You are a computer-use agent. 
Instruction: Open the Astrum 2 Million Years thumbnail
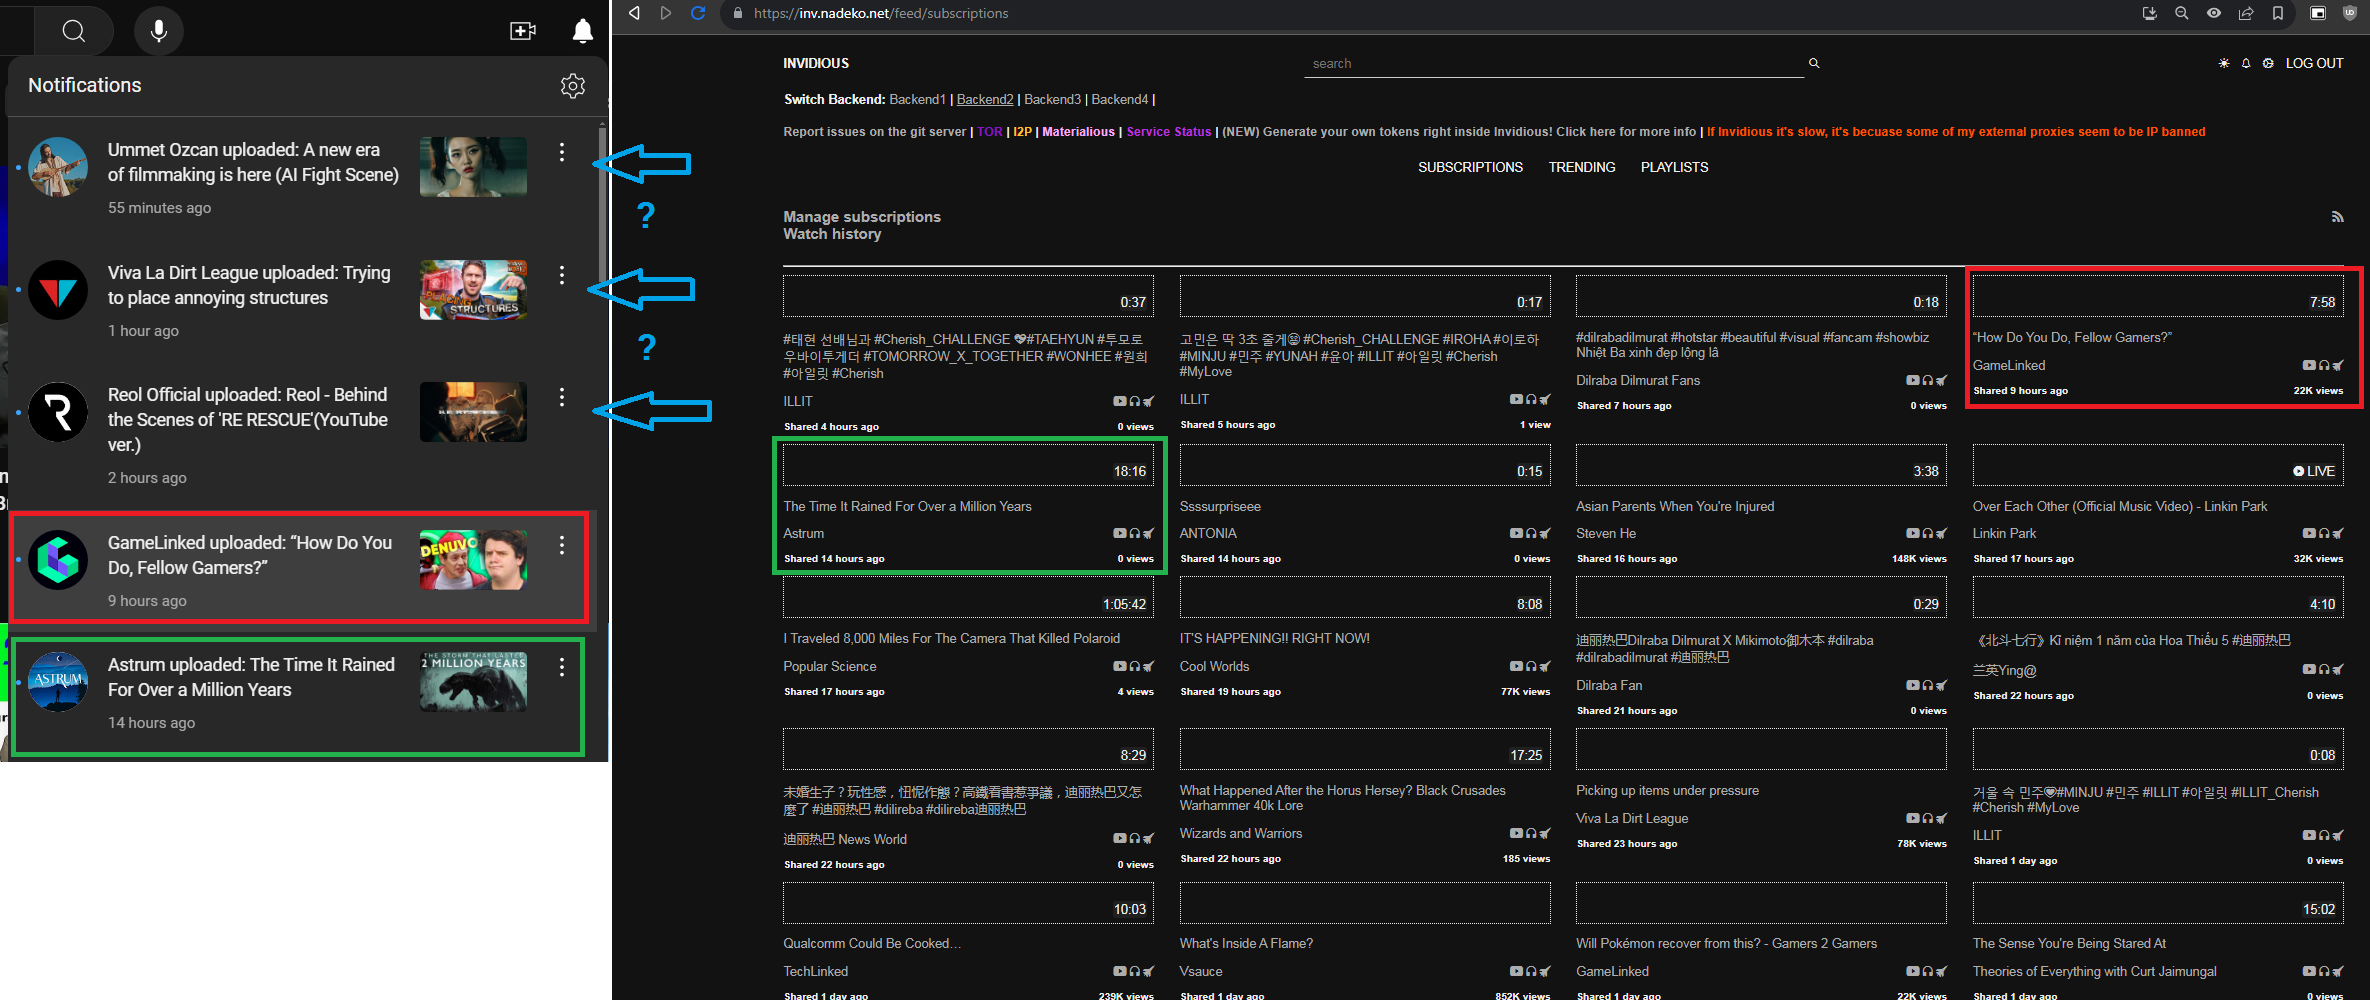(473, 682)
